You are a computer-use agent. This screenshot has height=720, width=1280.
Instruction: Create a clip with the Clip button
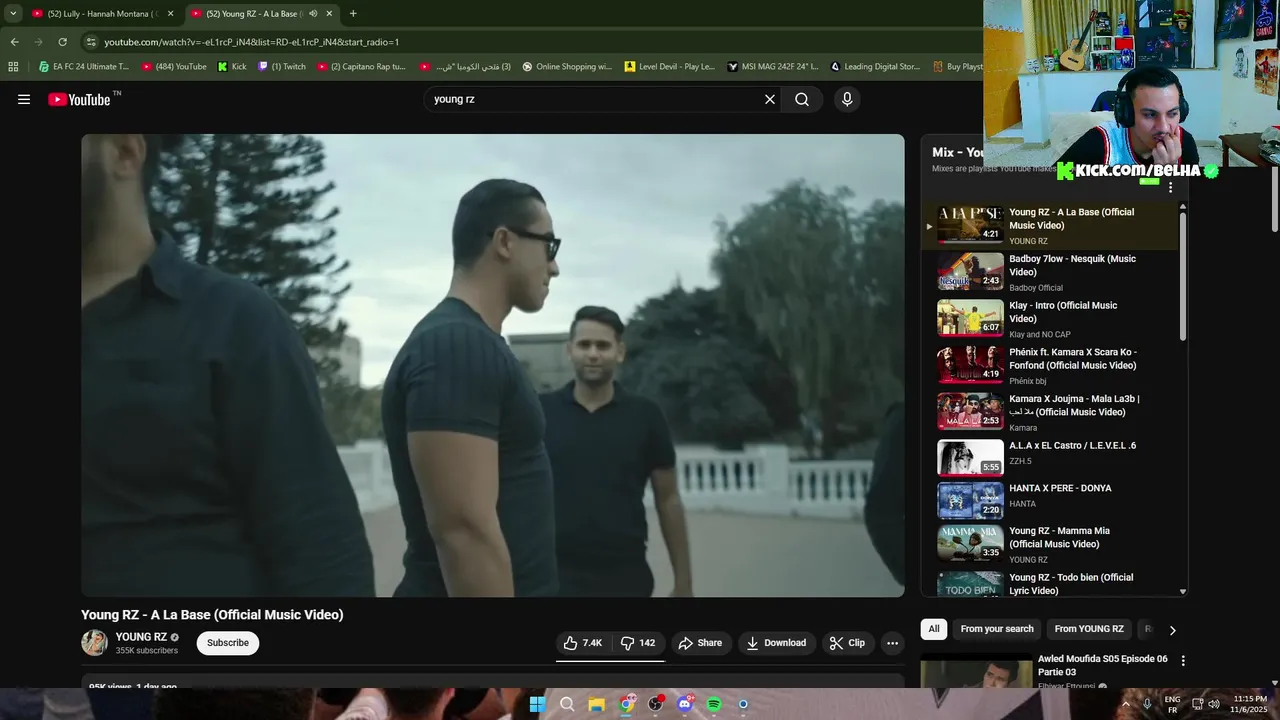pos(847,643)
